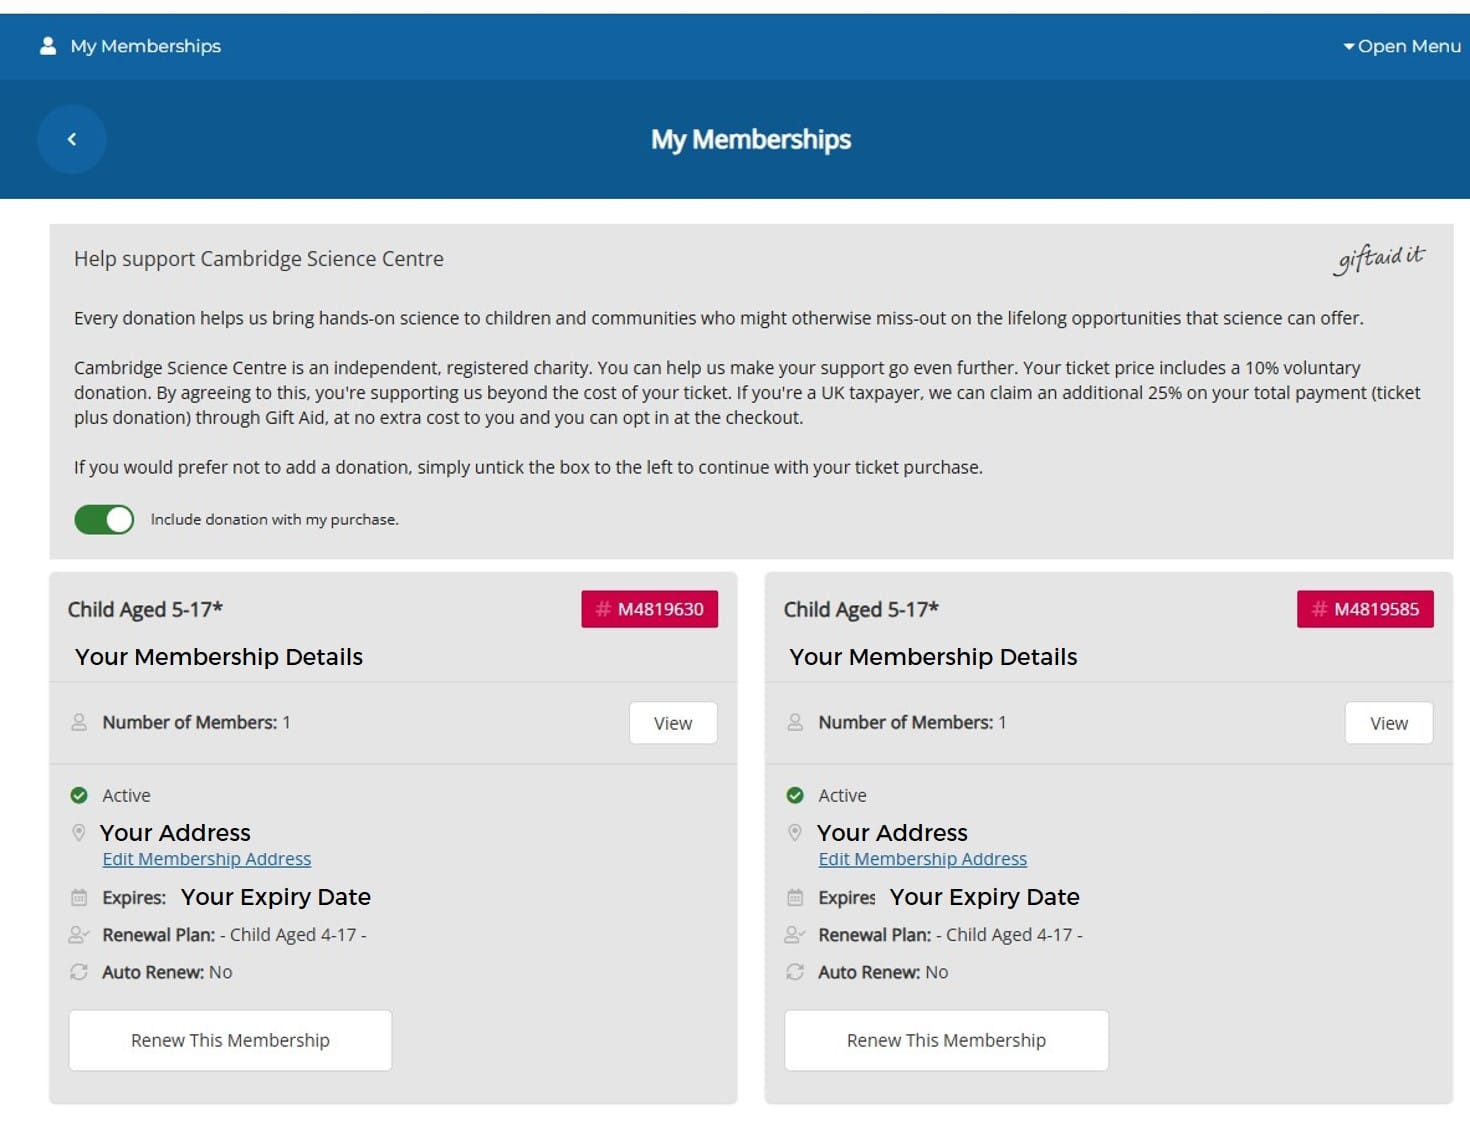Click calendar icon beside Expires in right card
Screen dimensions: 1470x1125
tap(795, 898)
